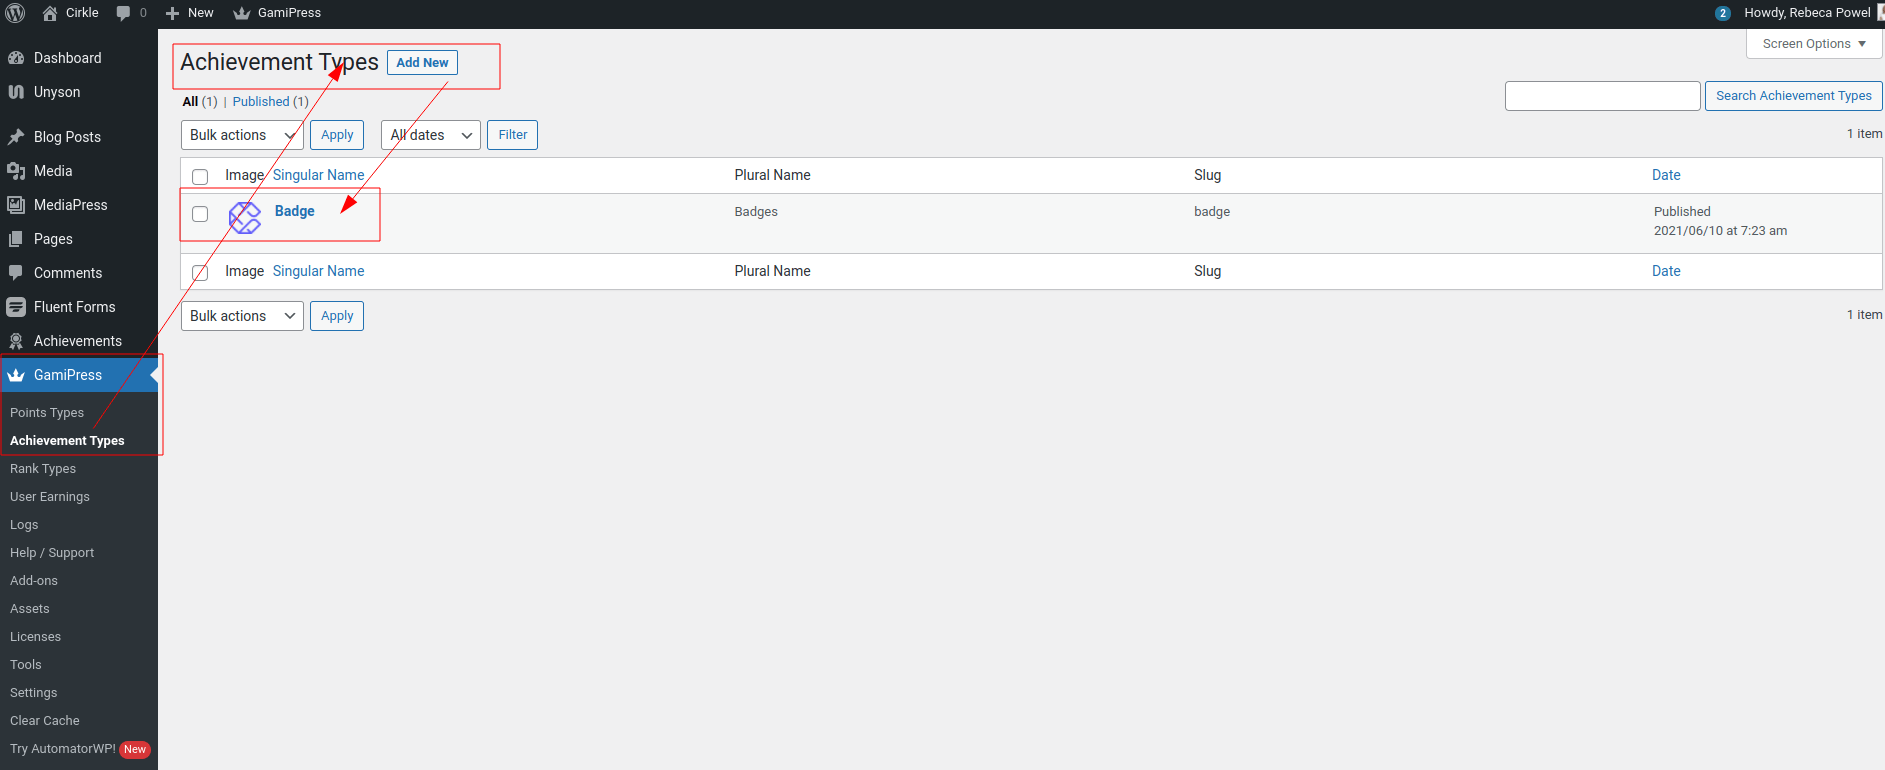The width and height of the screenshot is (1885, 770).
Task: Click the Add New button
Action: [422, 63]
